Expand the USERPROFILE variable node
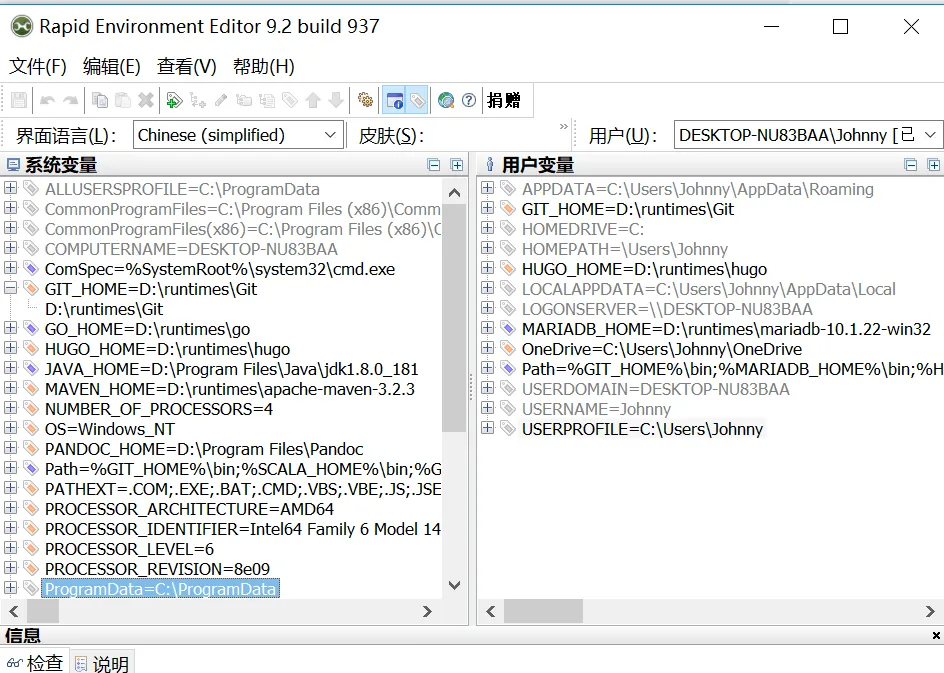The width and height of the screenshot is (944, 673). click(x=488, y=428)
